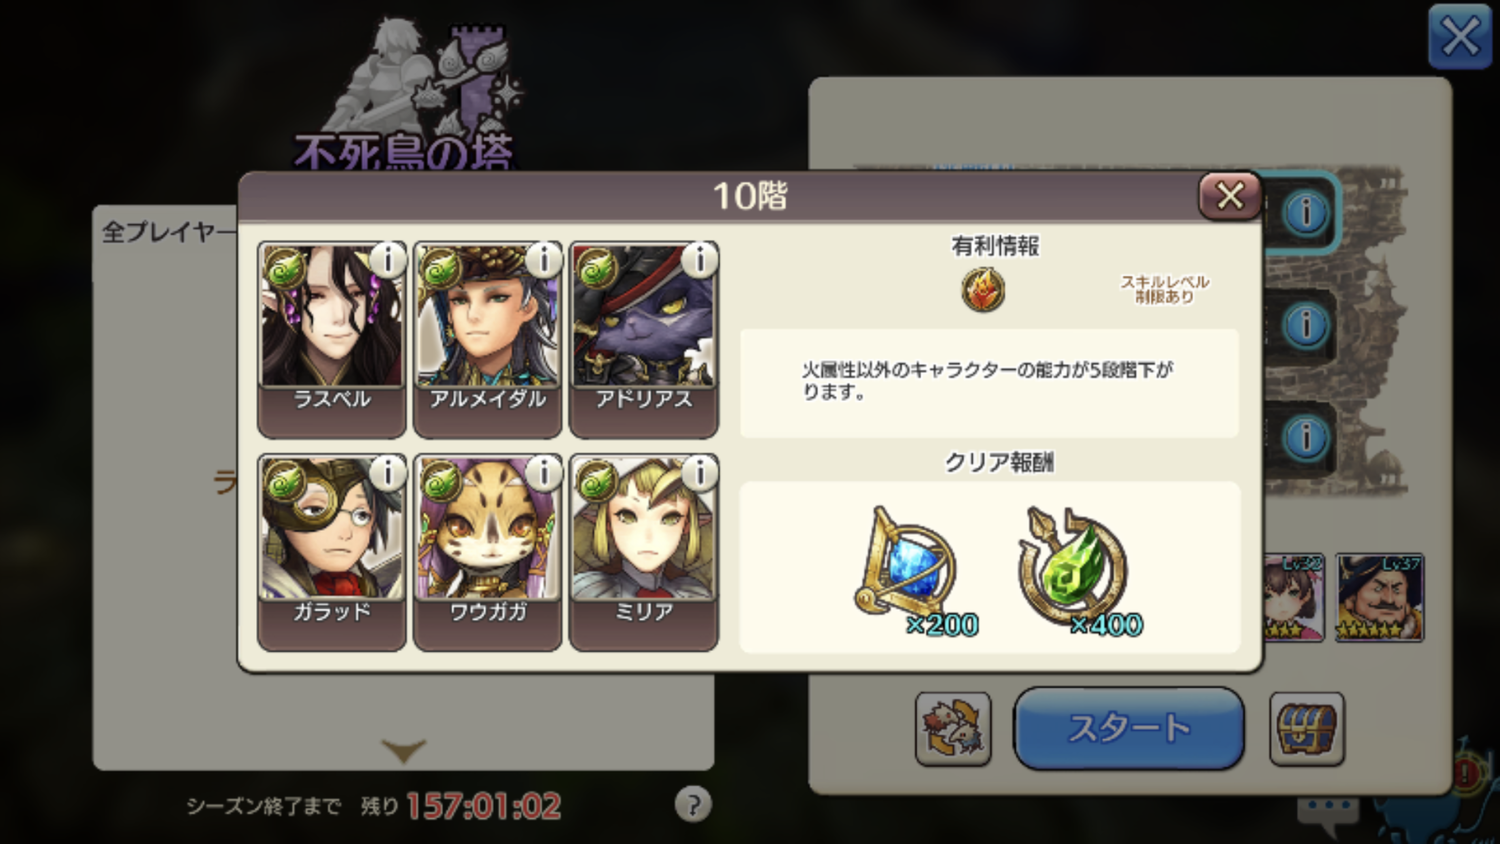Open the treasure chest rewards icon
The width and height of the screenshot is (1500, 844).
tap(1306, 729)
